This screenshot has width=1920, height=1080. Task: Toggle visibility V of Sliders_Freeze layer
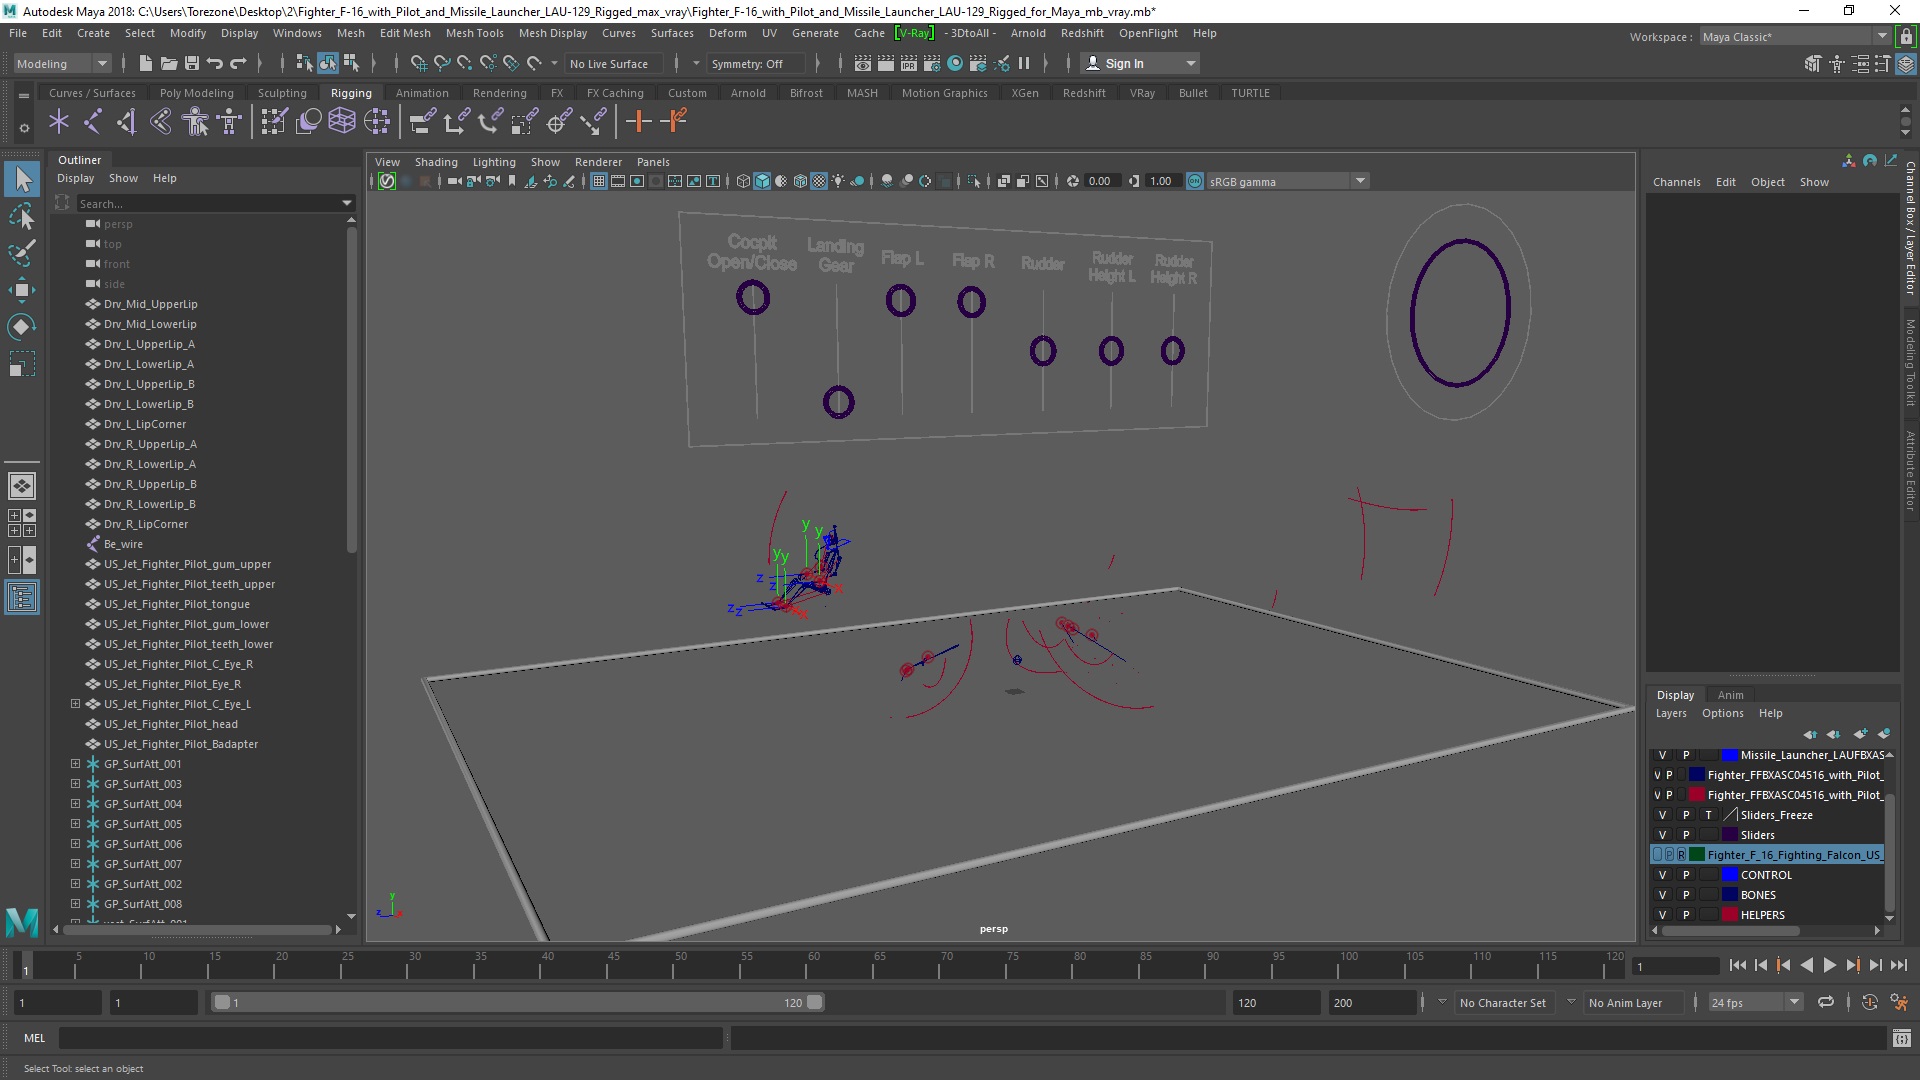[x=1662, y=815]
